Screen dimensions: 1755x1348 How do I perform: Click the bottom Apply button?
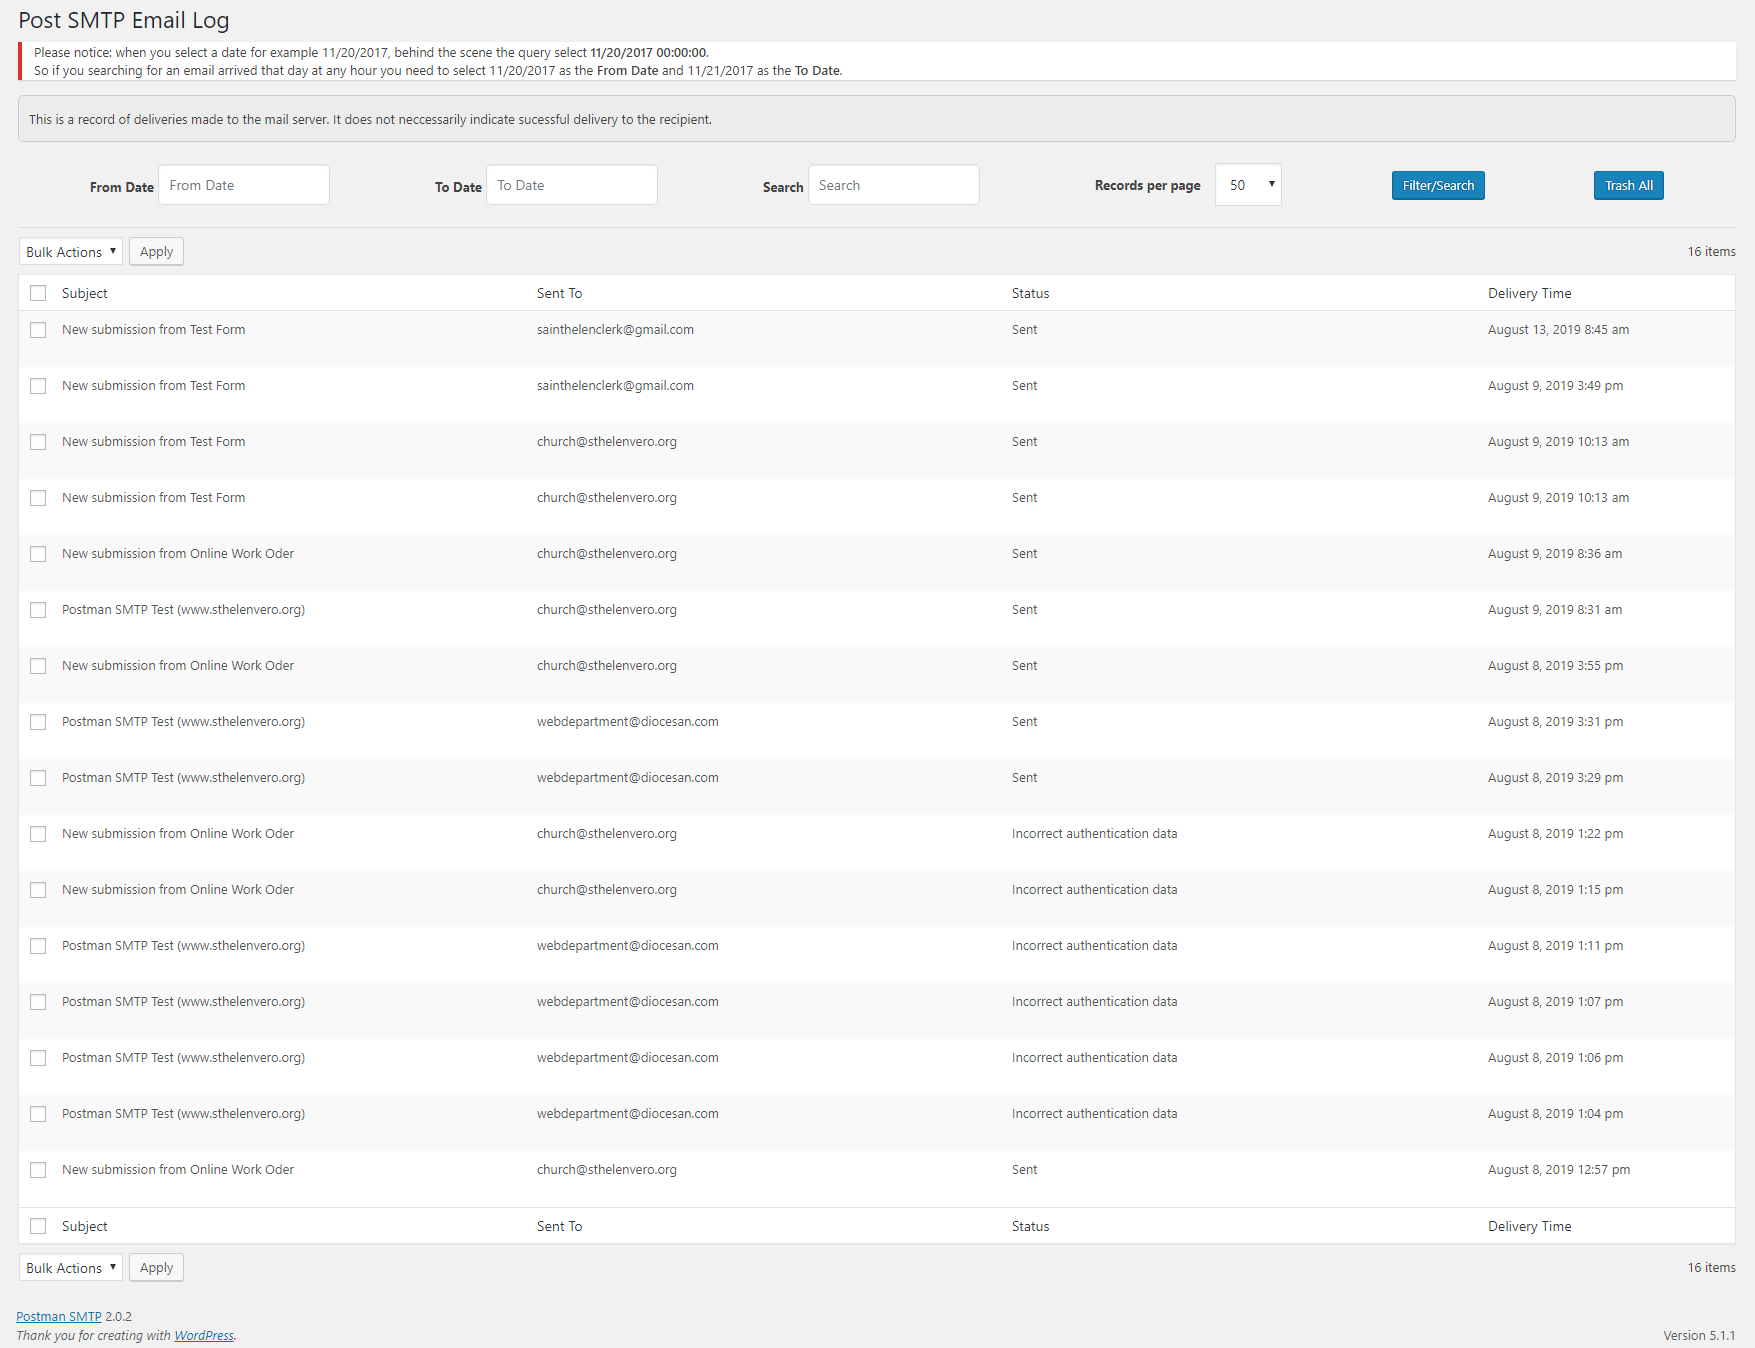point(156,1268)
